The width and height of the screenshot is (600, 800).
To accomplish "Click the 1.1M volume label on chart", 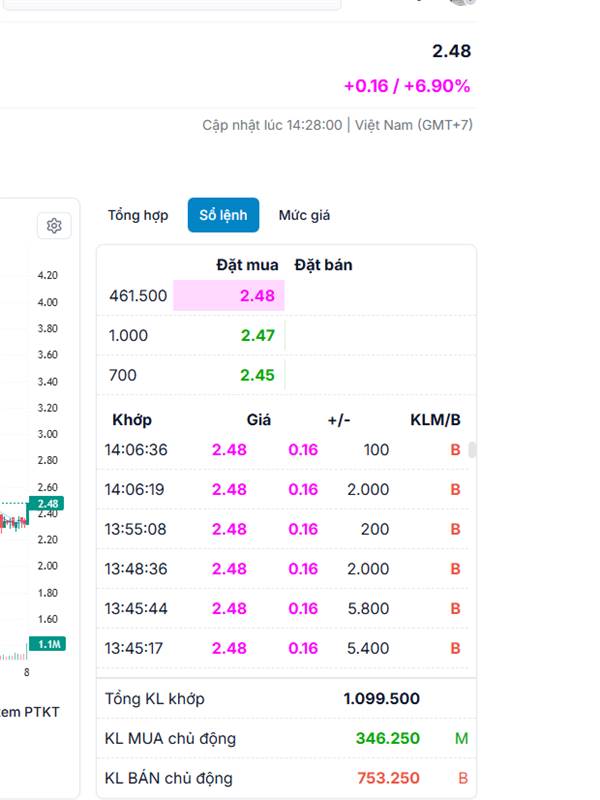I will click(x=48, y=644).
